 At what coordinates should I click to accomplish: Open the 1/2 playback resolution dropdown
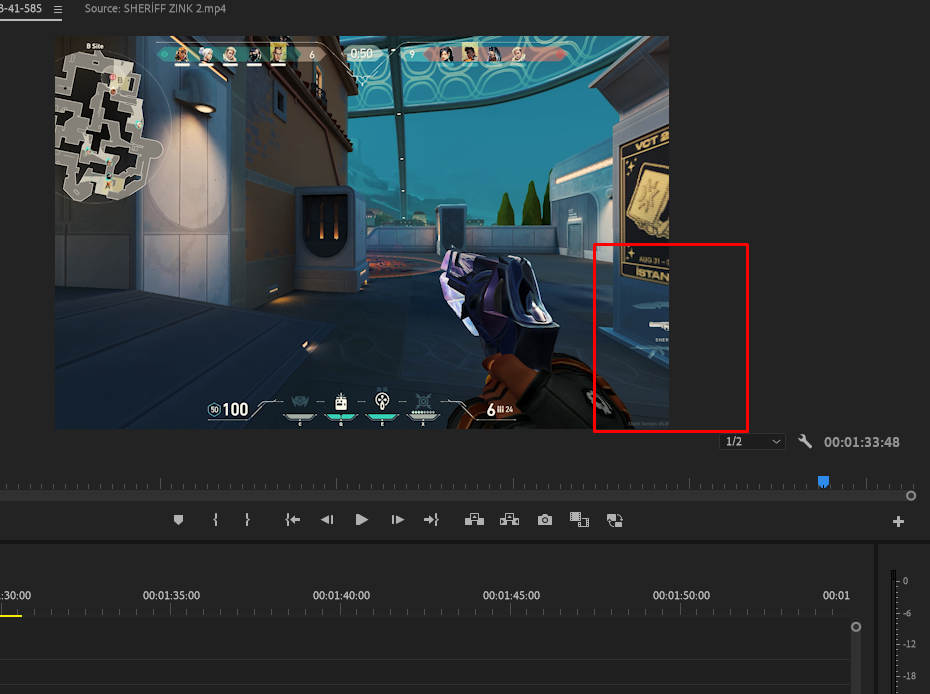tap(752, 441)
